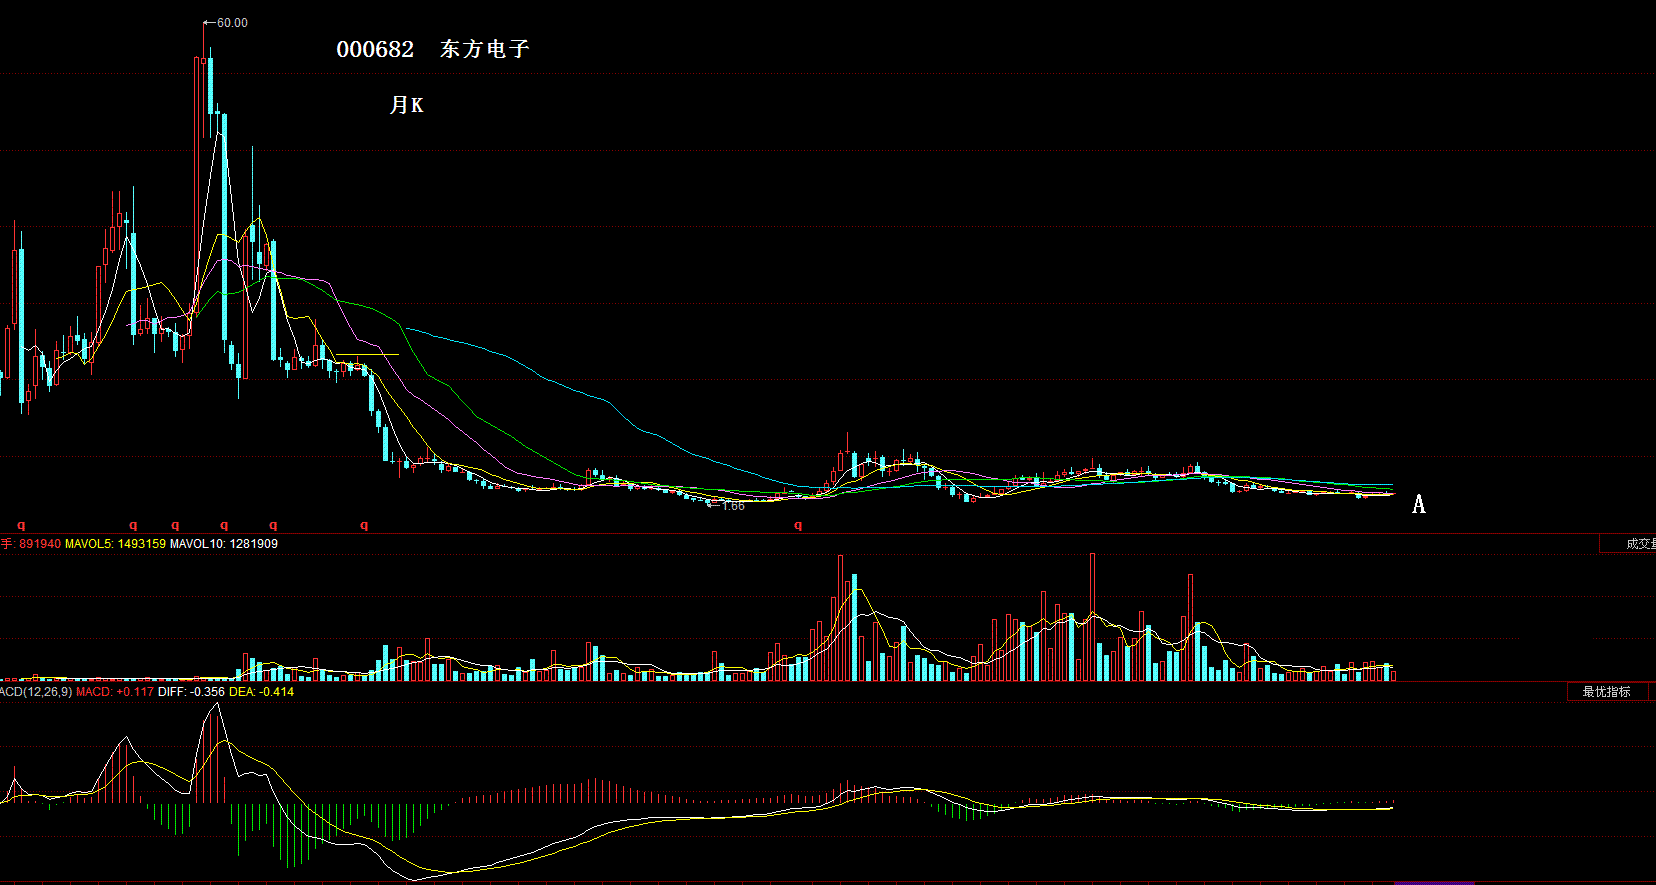
Task: Click the 月K period label
Action: click(407, 105)
